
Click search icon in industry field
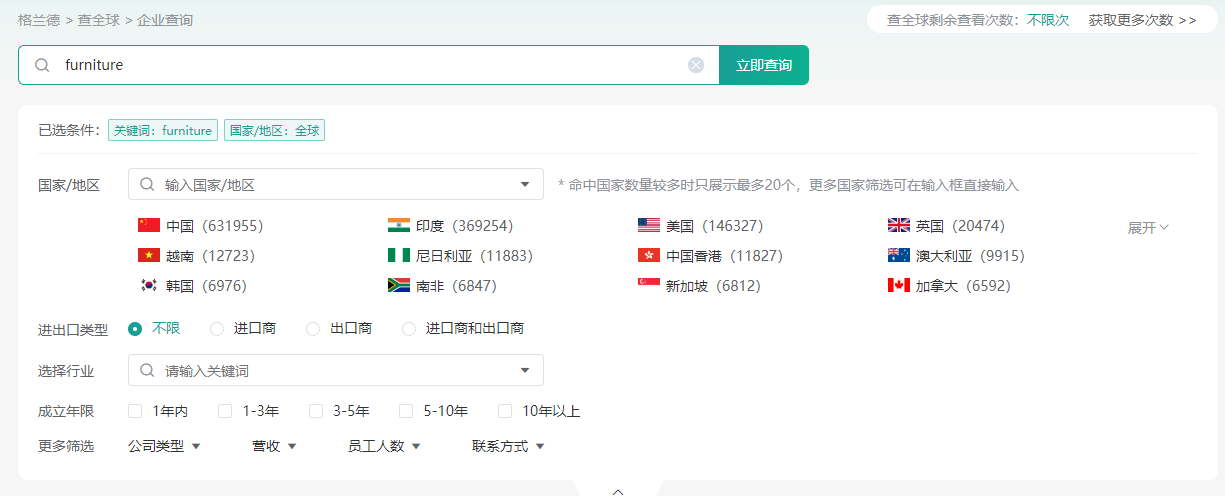147,370
